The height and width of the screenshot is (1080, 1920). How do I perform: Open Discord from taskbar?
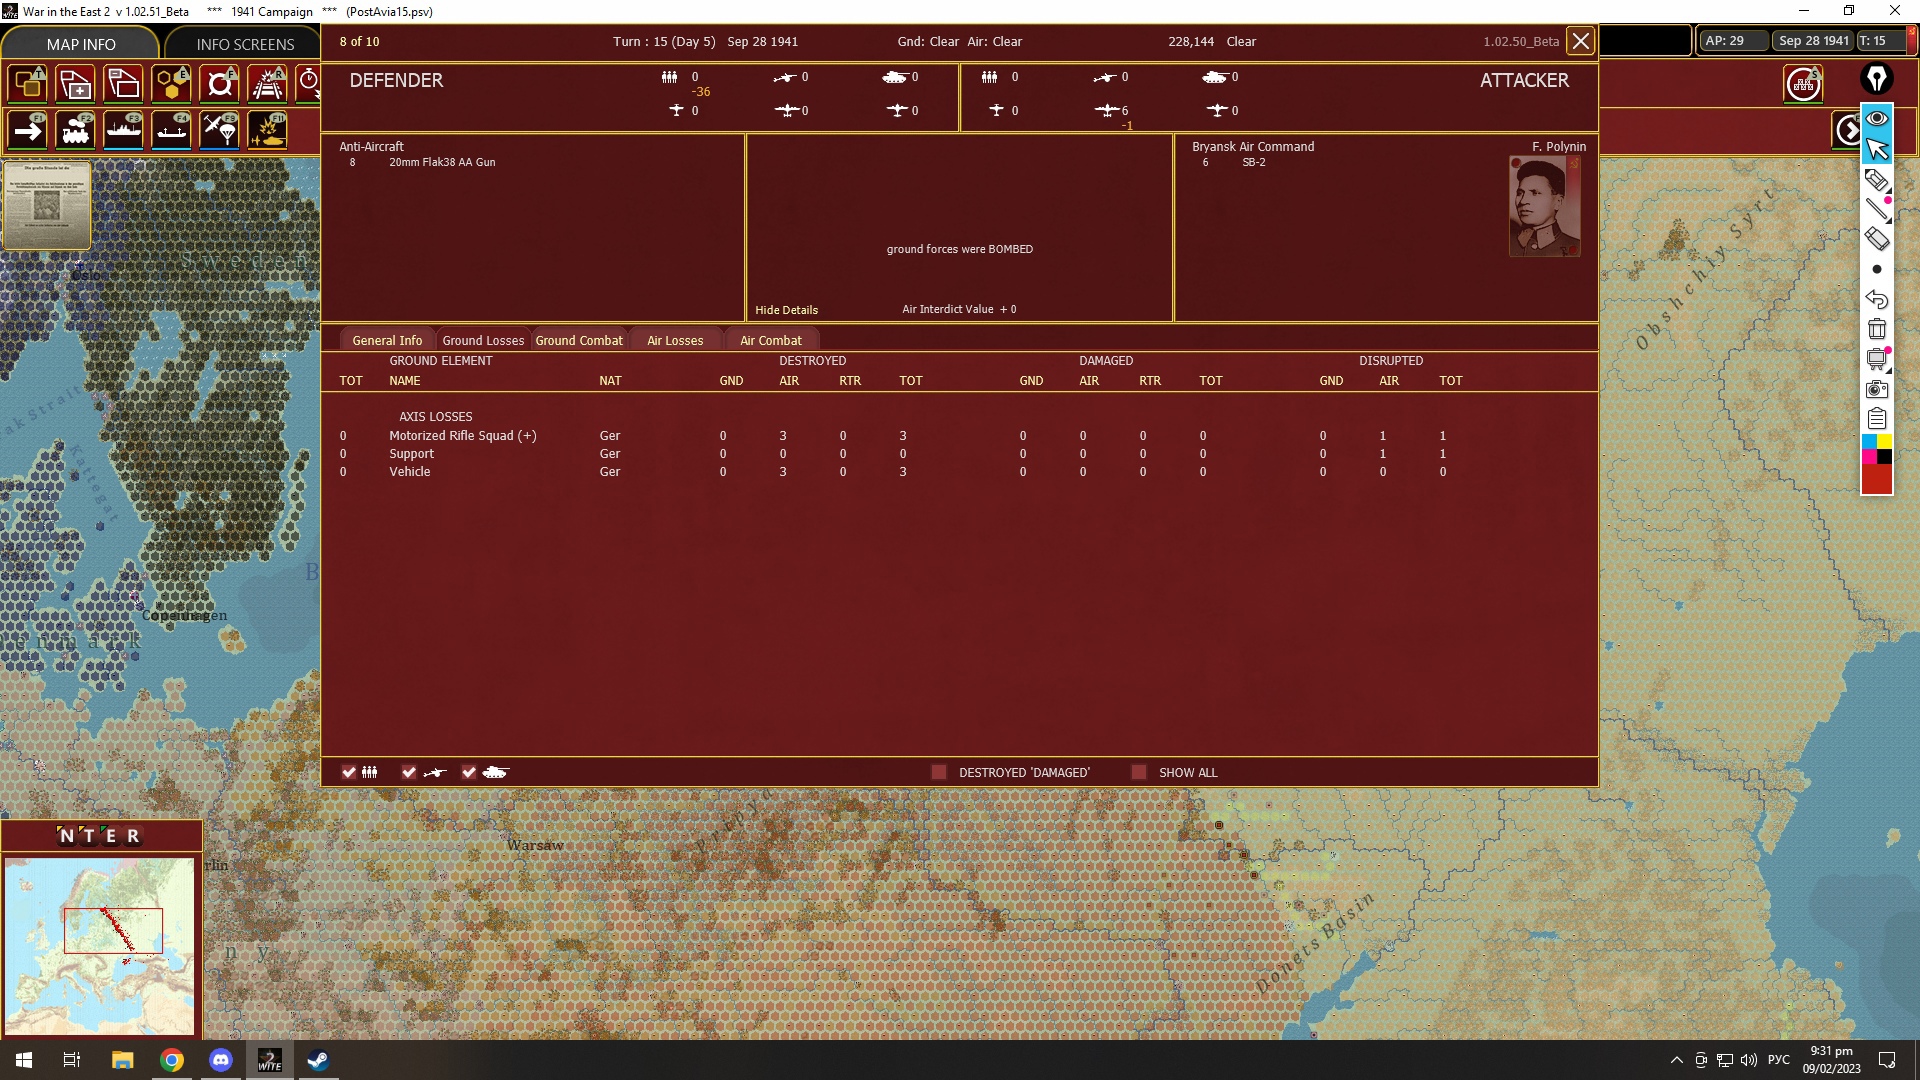[x=221, y=1060]
